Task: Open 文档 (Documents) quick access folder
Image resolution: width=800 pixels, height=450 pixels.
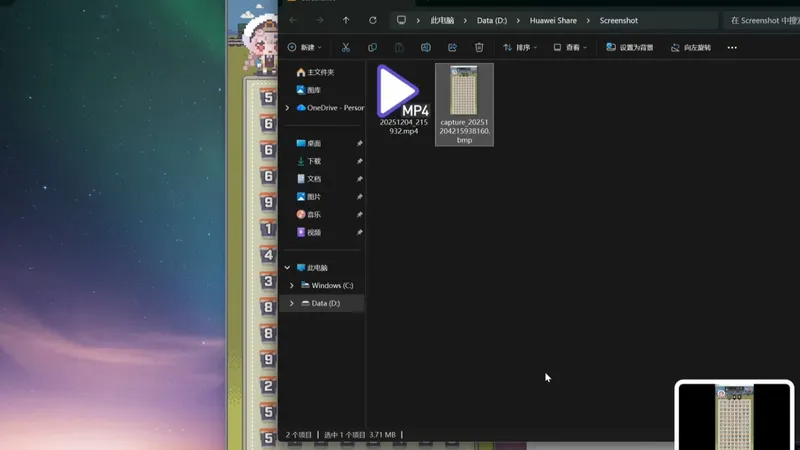Action: [309, 179]
